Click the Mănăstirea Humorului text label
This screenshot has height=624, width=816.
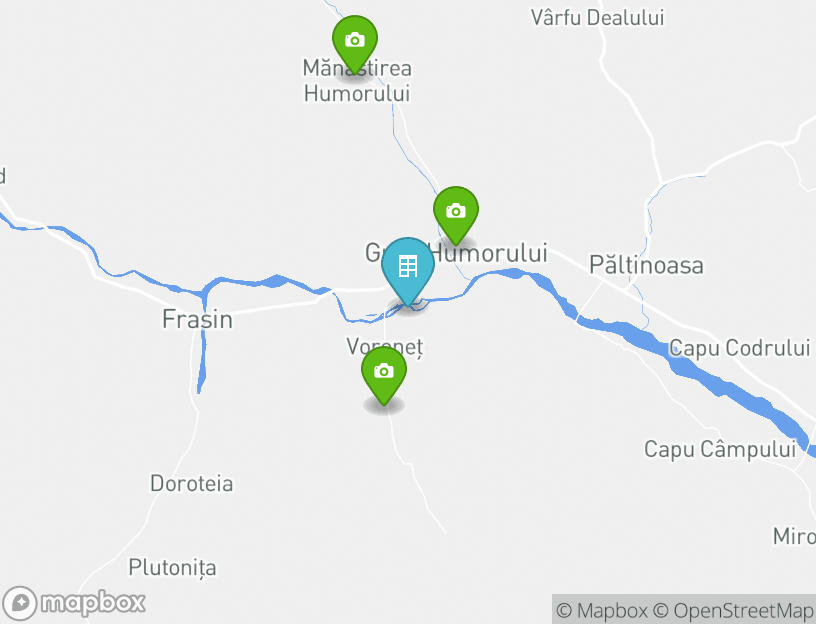coord(357,81)
